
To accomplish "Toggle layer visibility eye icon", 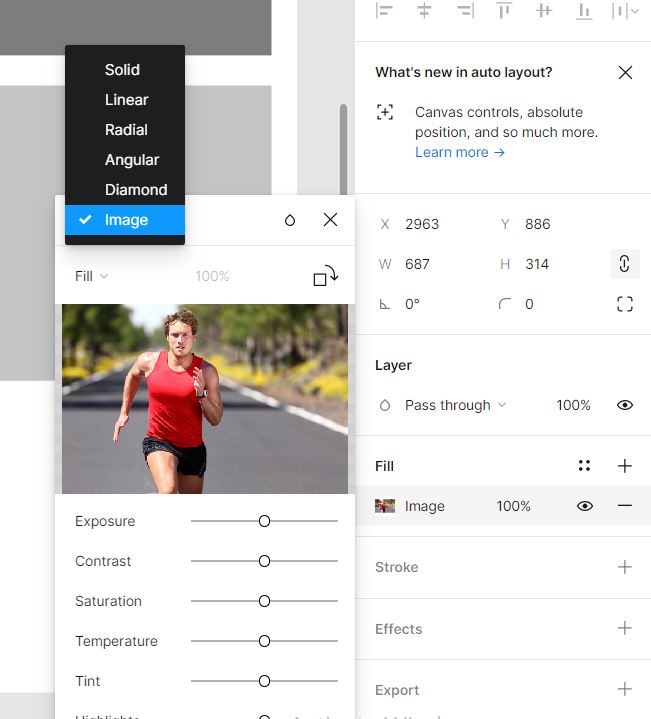I will pos(625,405).
